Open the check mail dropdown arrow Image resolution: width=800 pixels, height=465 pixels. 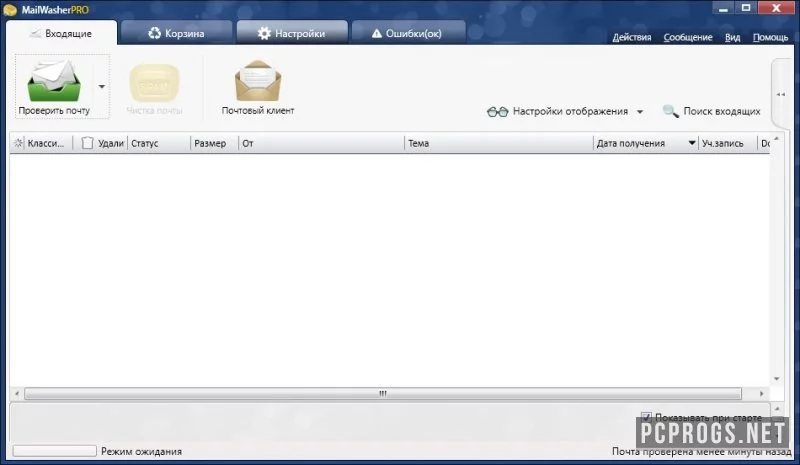[102, 86]
